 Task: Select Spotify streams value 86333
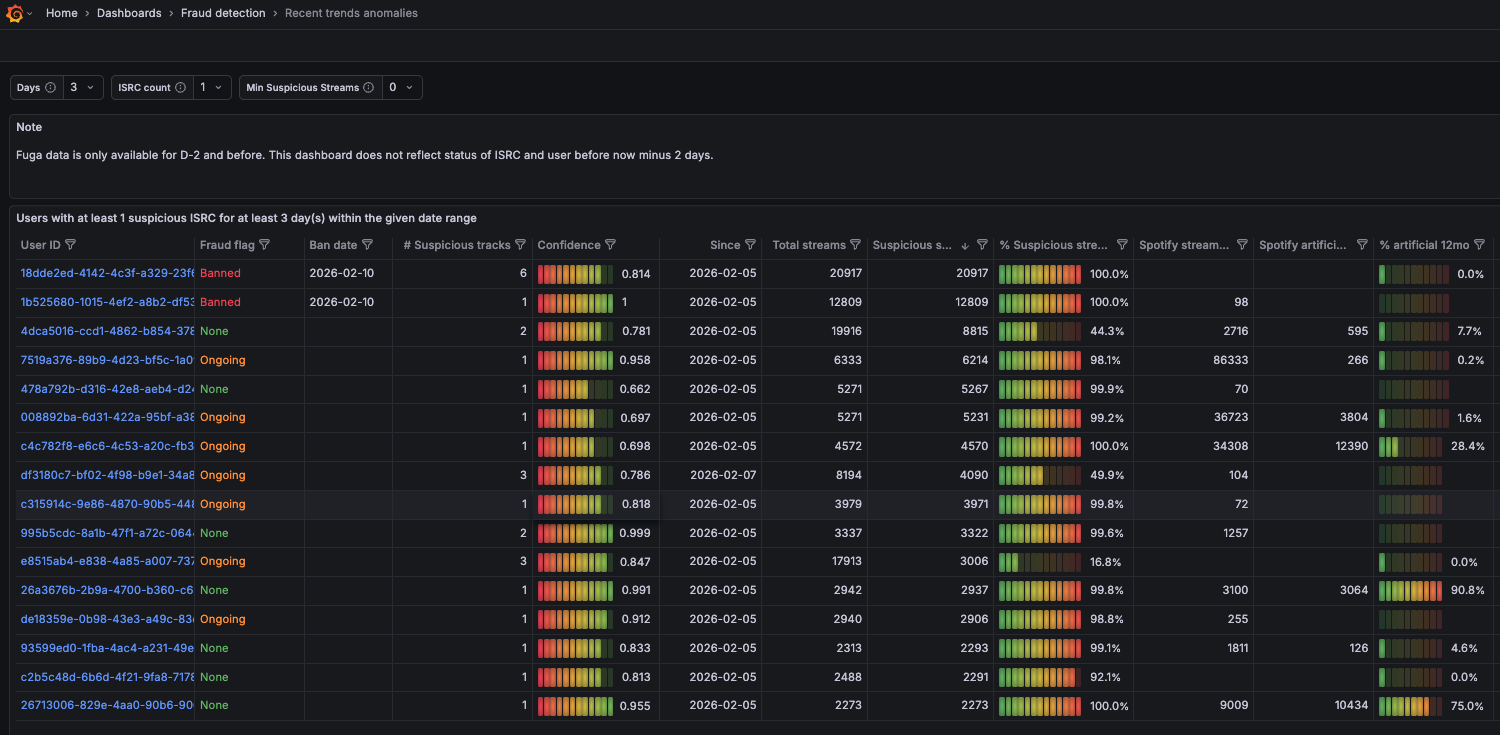point(1231,360)
